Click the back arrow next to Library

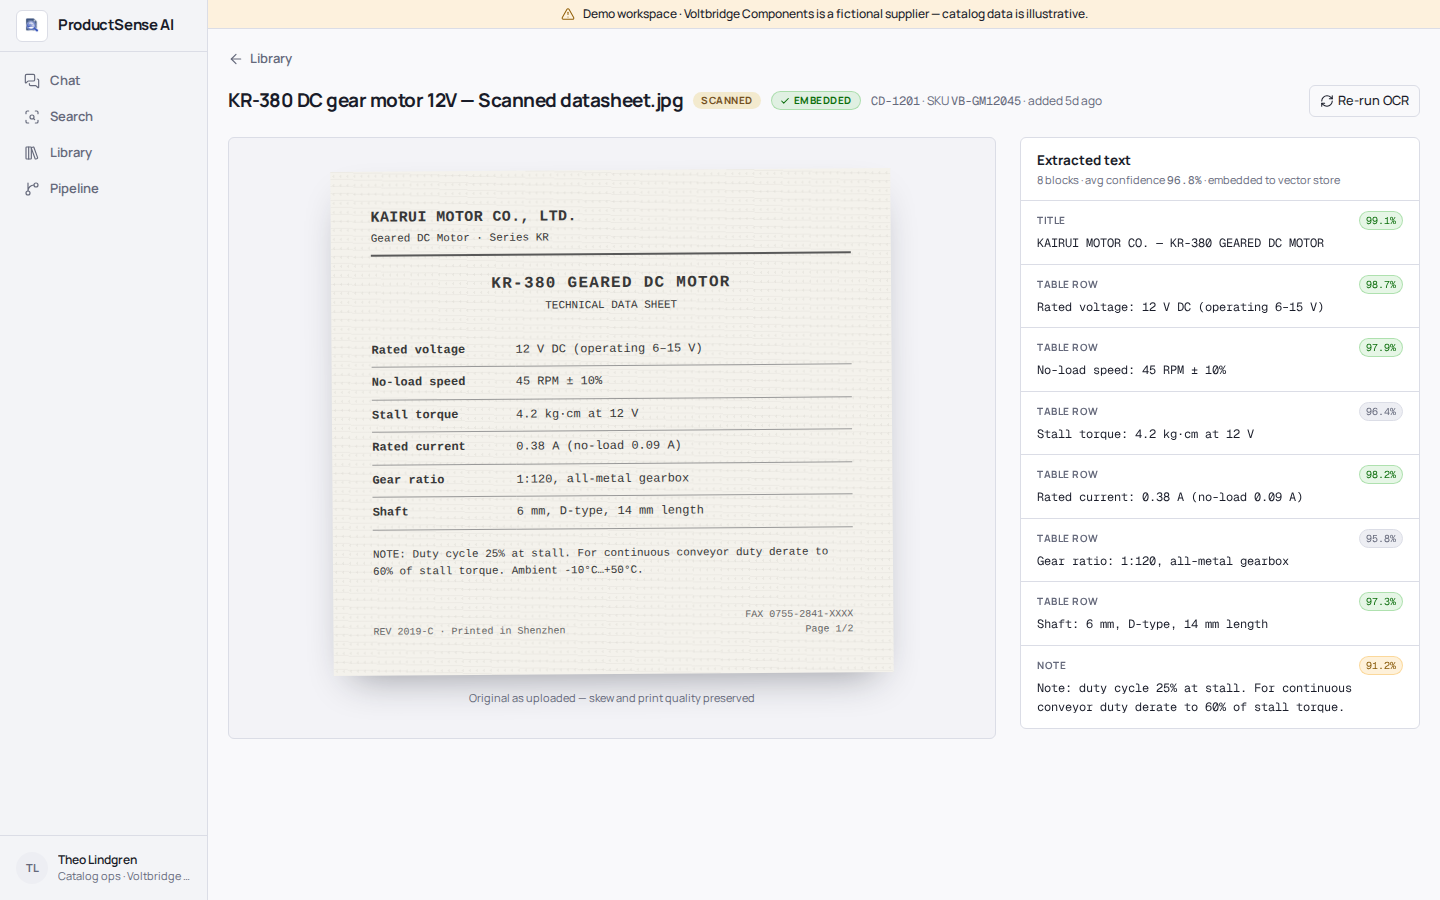coord(236,59)
